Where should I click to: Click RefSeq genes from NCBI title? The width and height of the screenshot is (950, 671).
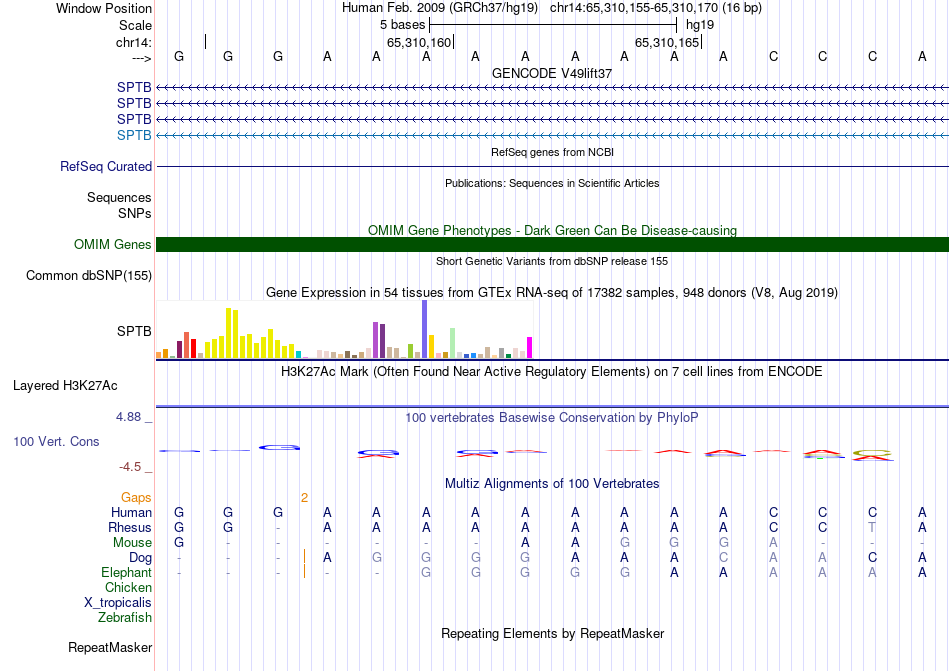click(x=553, y=152)
